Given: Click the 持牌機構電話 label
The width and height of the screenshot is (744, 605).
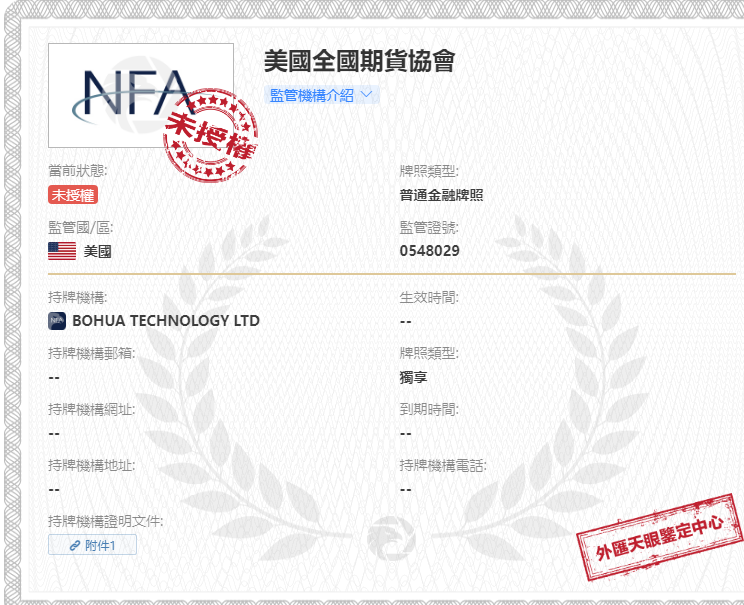Looking at the screenshot, I should 443,465.
